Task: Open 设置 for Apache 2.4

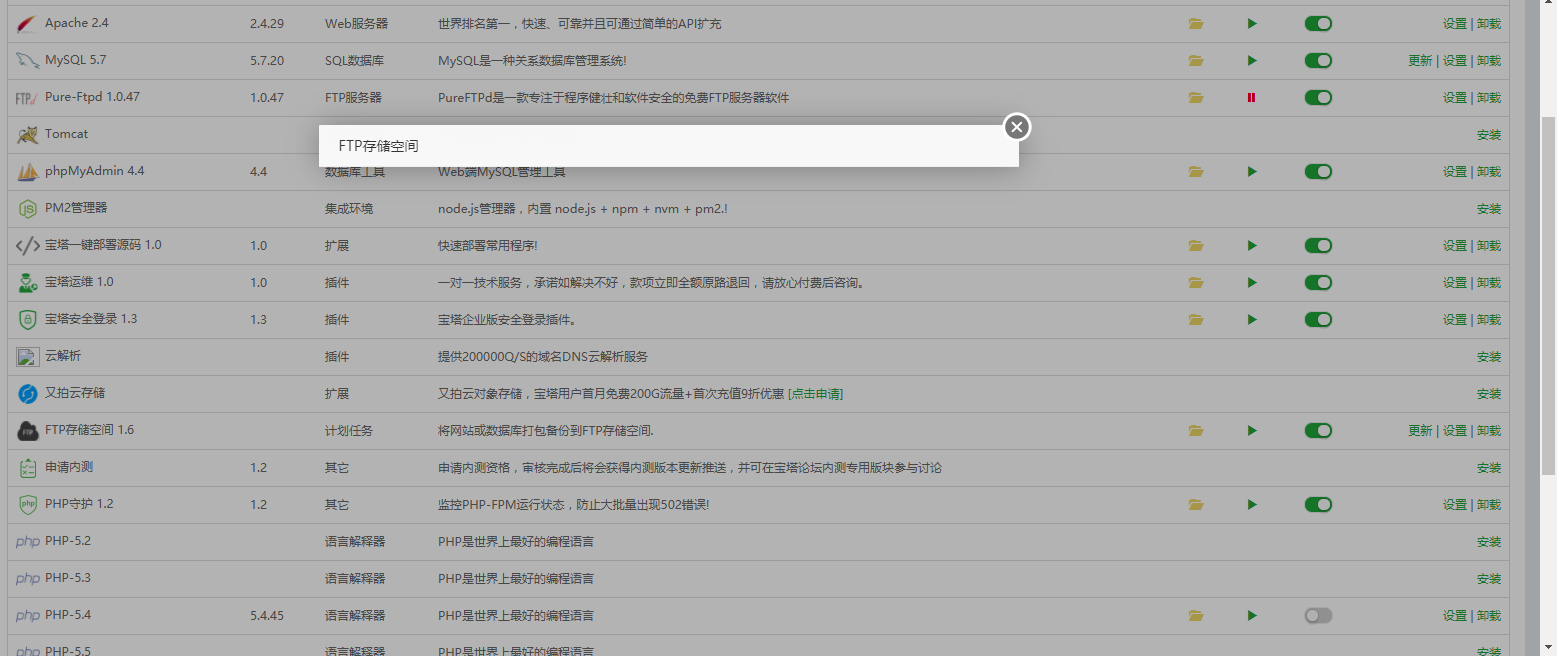Action: click(1455, 24)
